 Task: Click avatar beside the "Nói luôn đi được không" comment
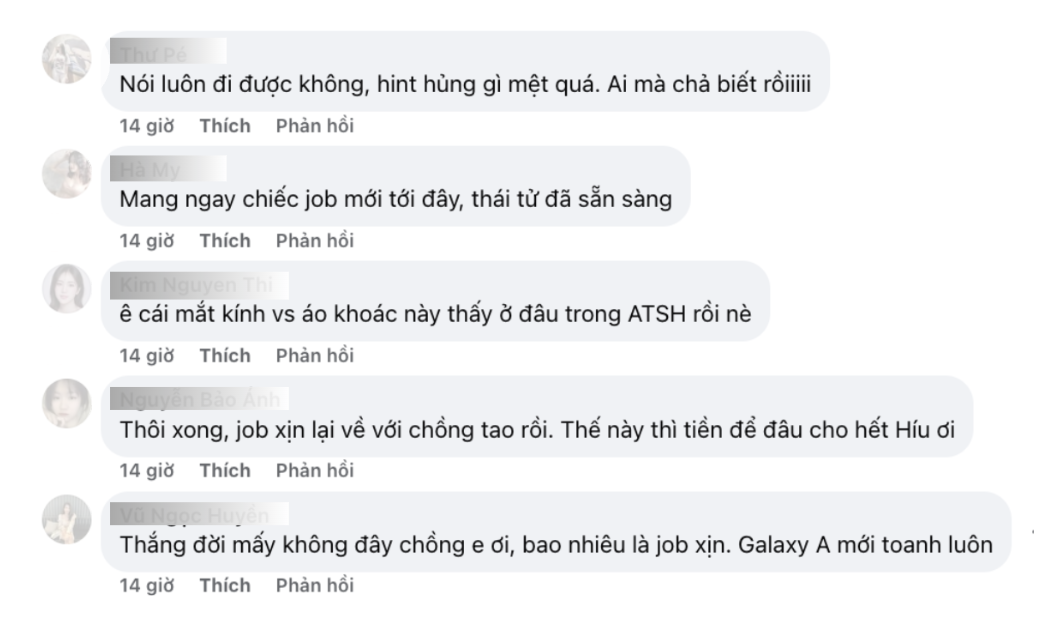coord(66,58)
